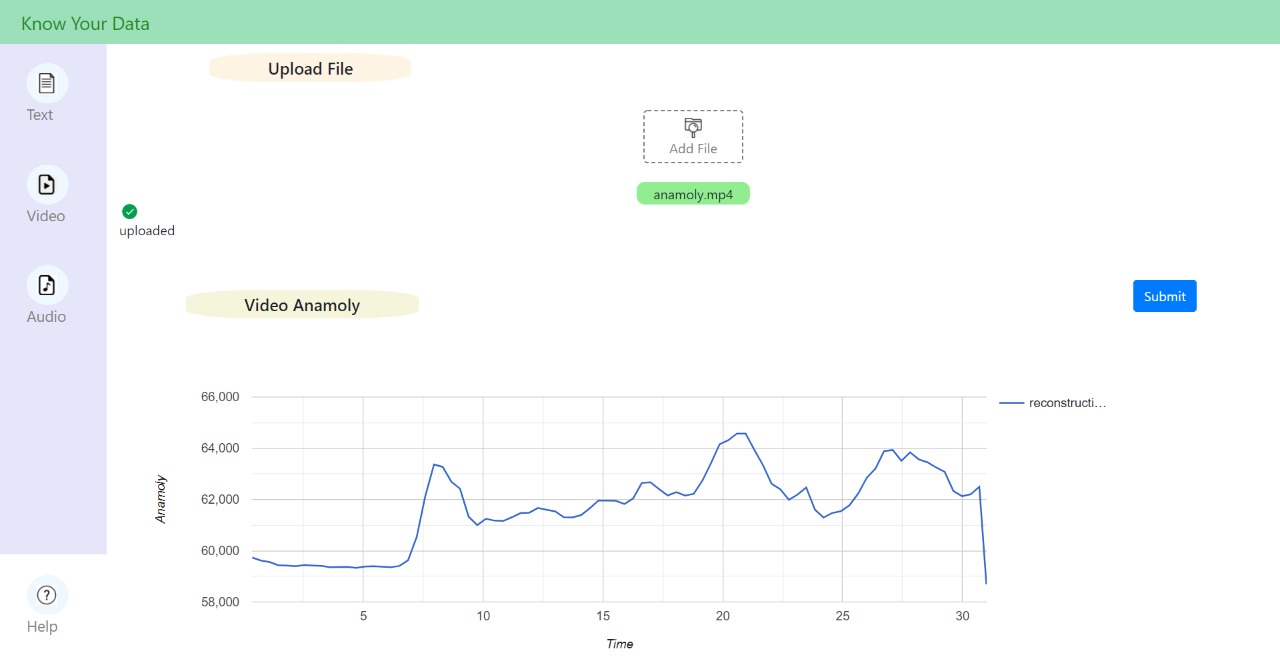
Task: Click the chart line's first peak near time 8
Action: coord(435,465)
